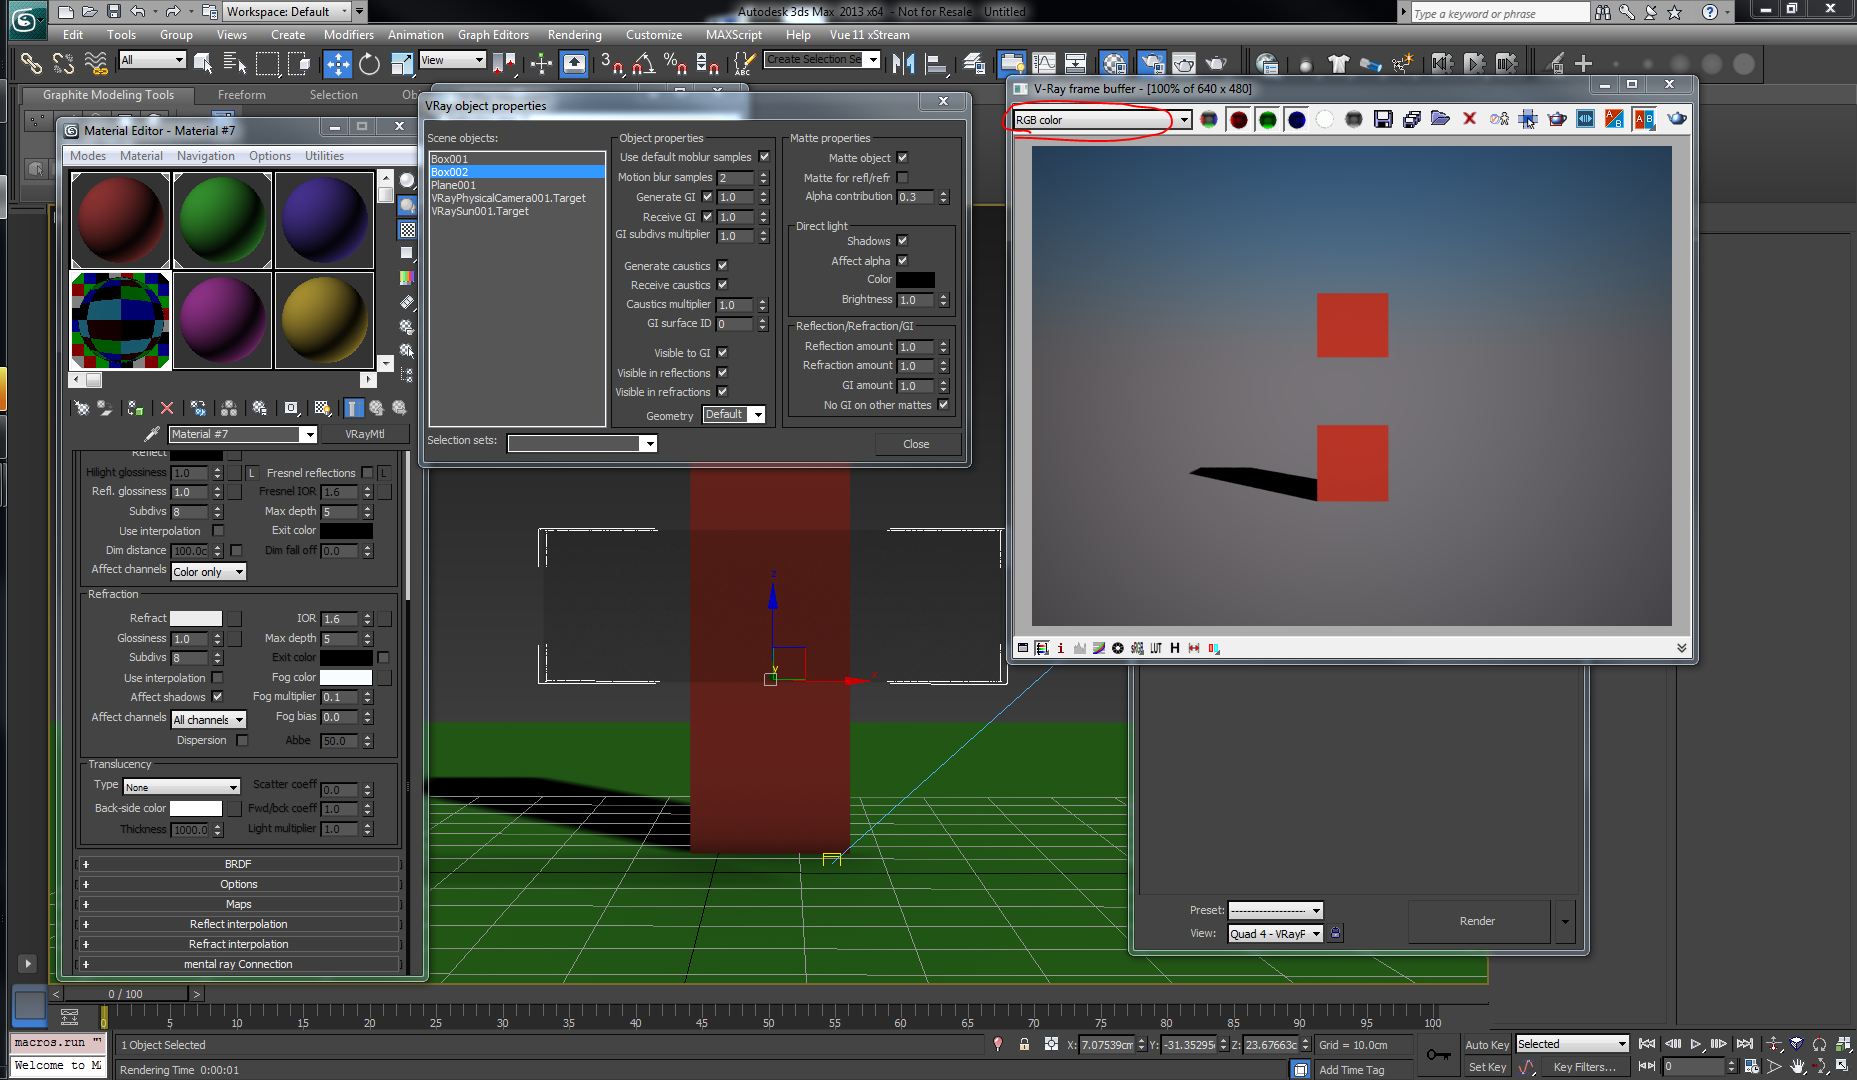Click the Refract color swatch
Screen dimensions: 1857x1080
point(196,619)
